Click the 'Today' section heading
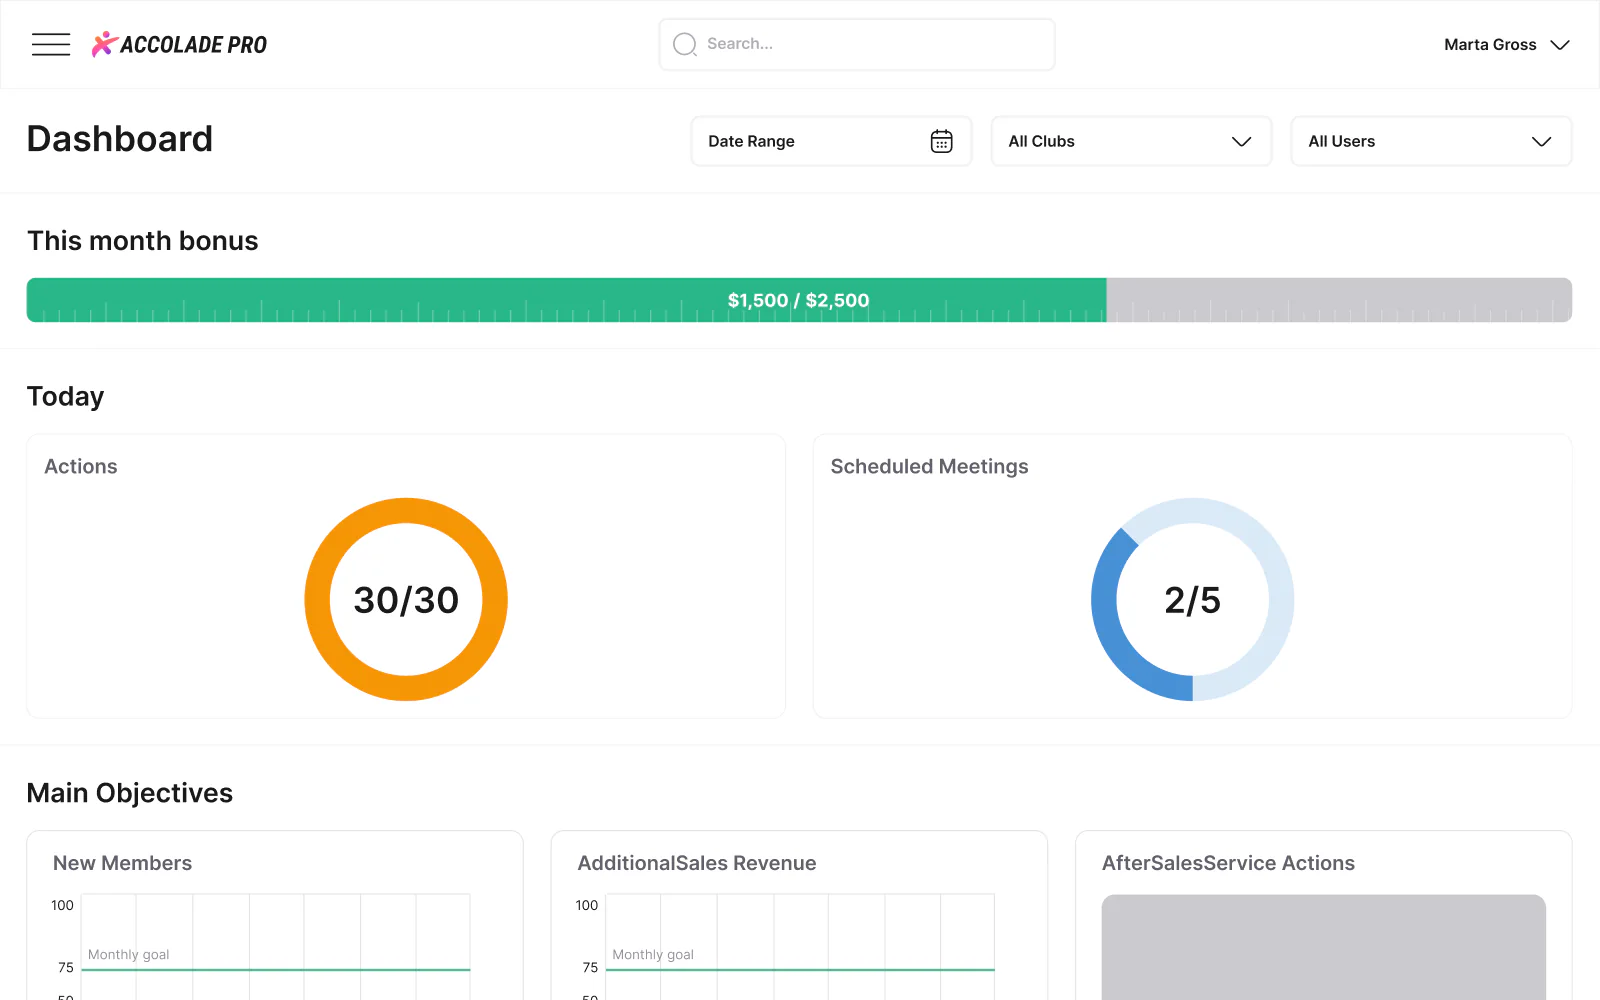The height and width of the screenshot is (1000, 1600). (x=66, y=397)
